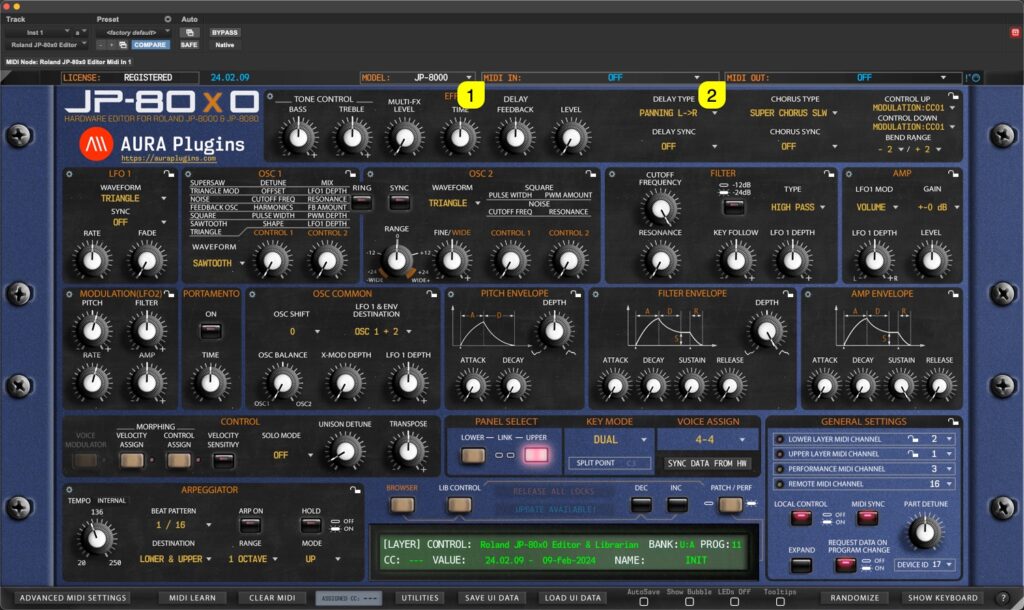Open the auraplugins.com link

tap(168, 159)
